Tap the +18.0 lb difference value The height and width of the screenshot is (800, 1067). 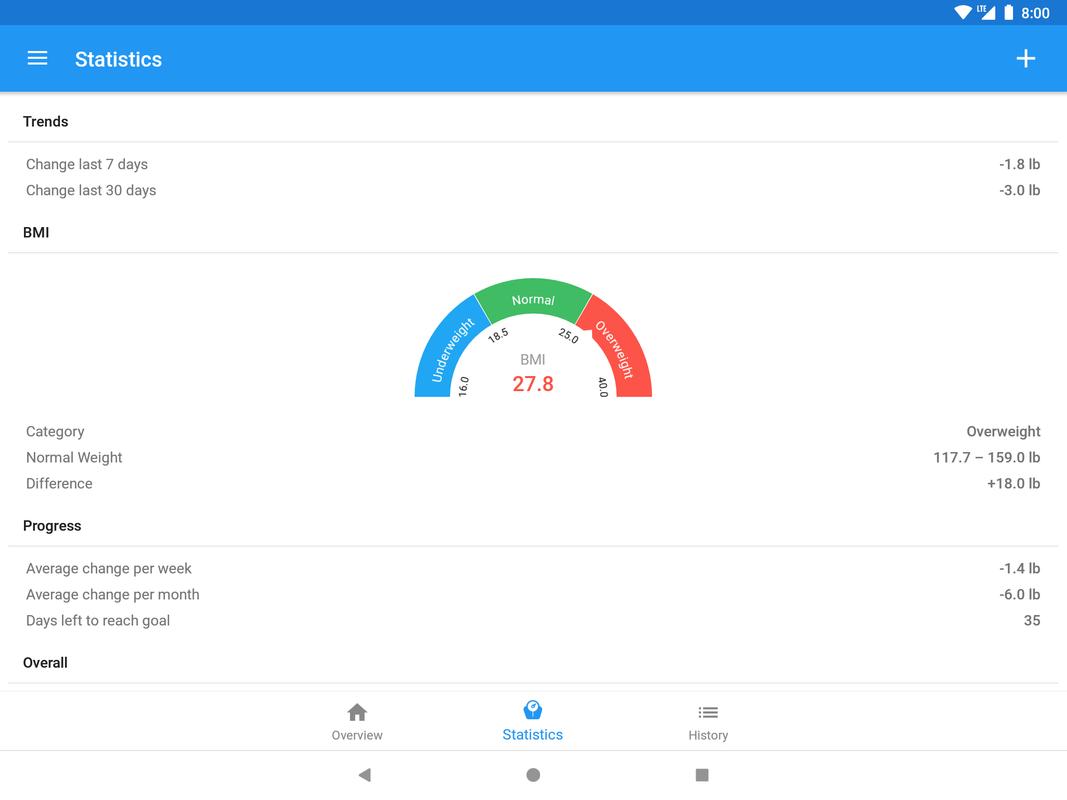[1013, 484]
